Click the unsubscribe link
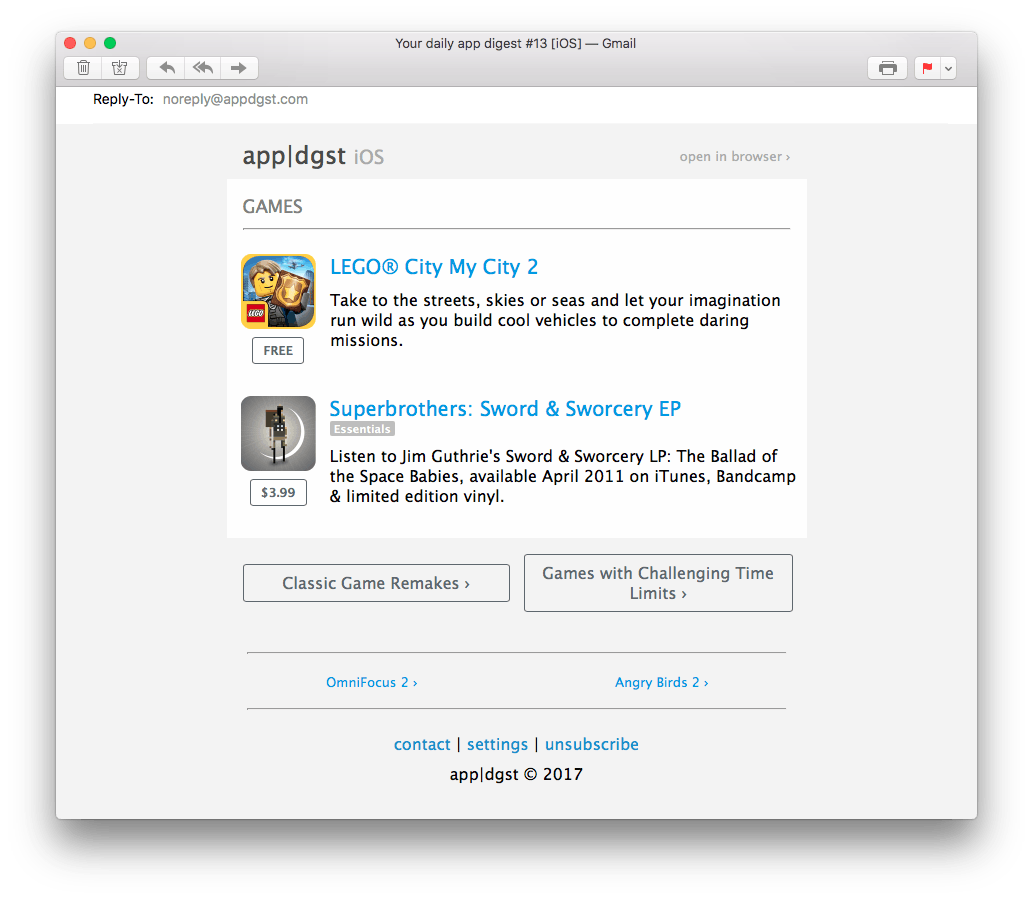The width and height of the screenshot is (1033, 899). pos(592,744)
